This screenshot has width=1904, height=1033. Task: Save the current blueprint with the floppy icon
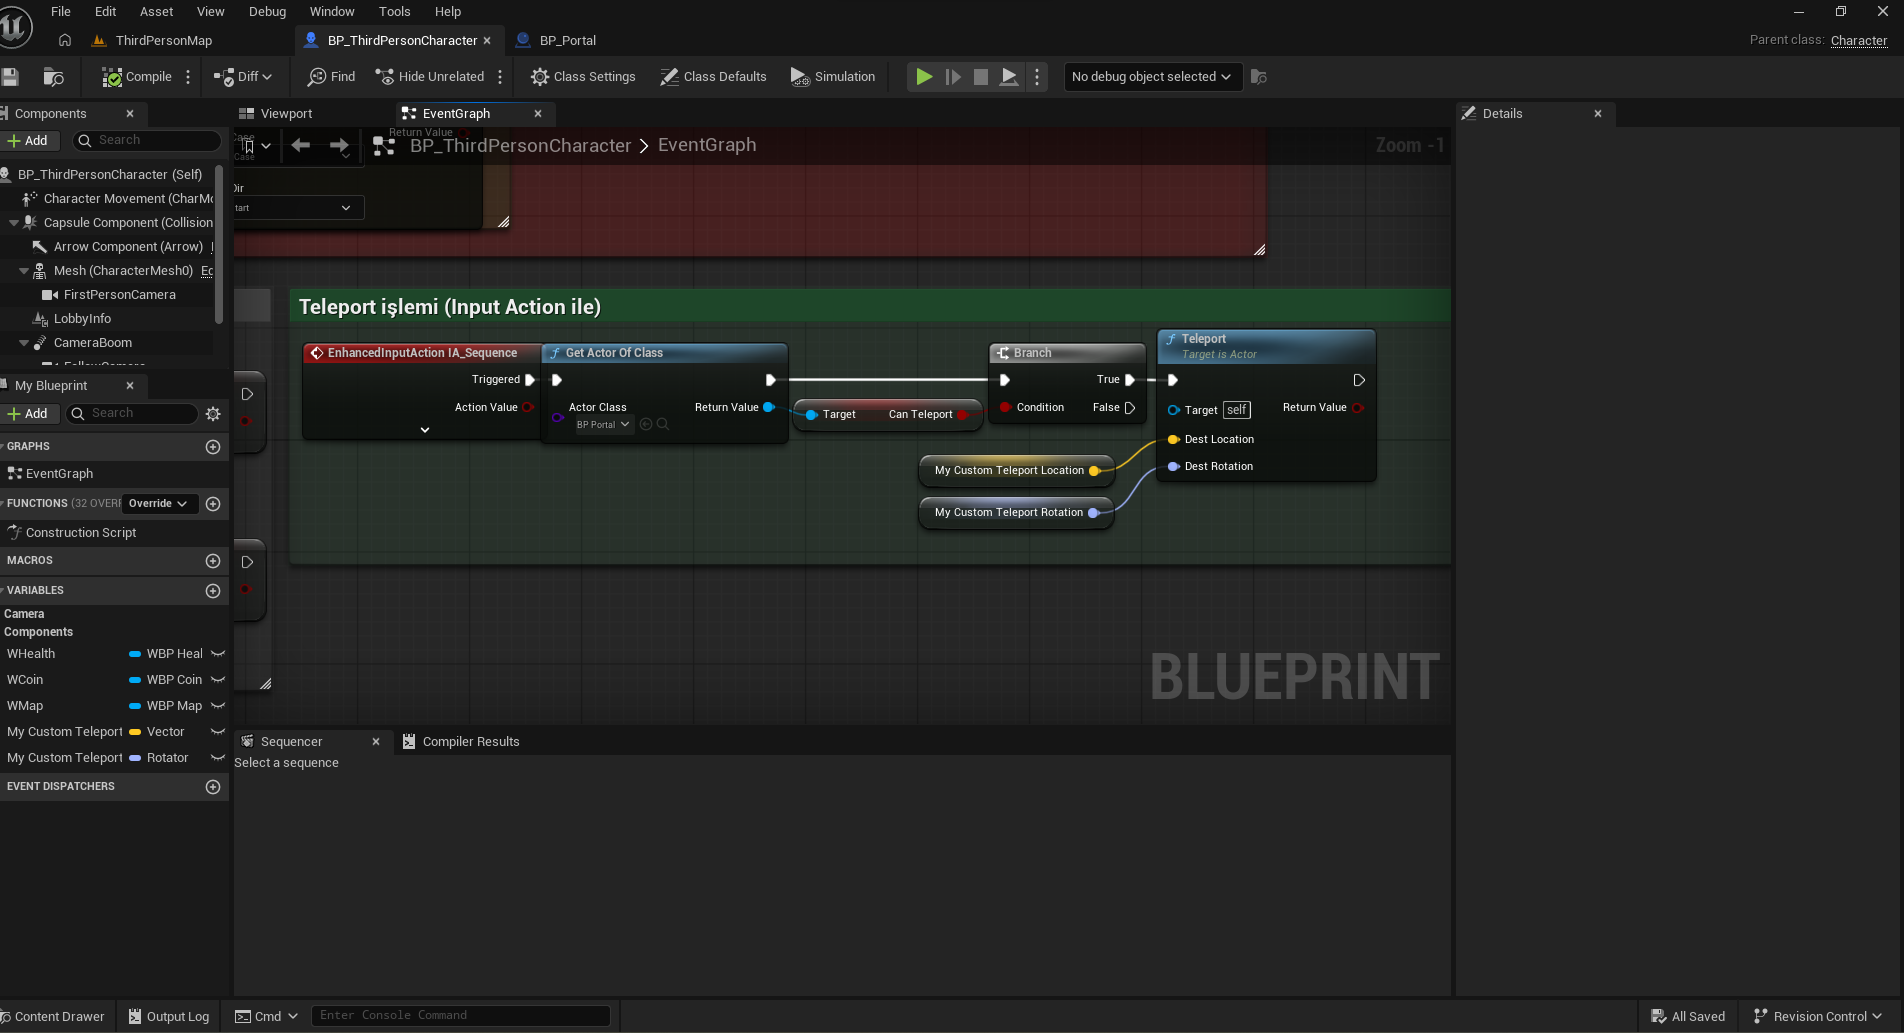pyautogui.click(x=10, y=77)
